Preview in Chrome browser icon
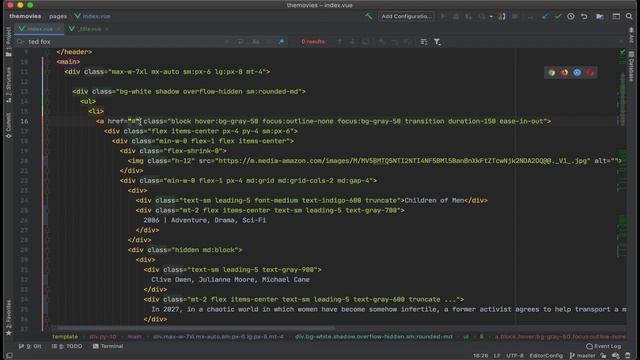Screen dimensions: 640x360 [x=552, y=73]
